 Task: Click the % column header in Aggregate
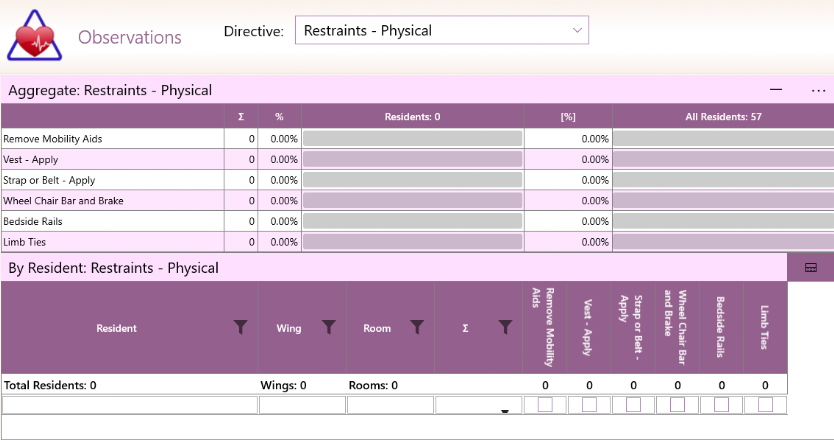coord(279,117)
